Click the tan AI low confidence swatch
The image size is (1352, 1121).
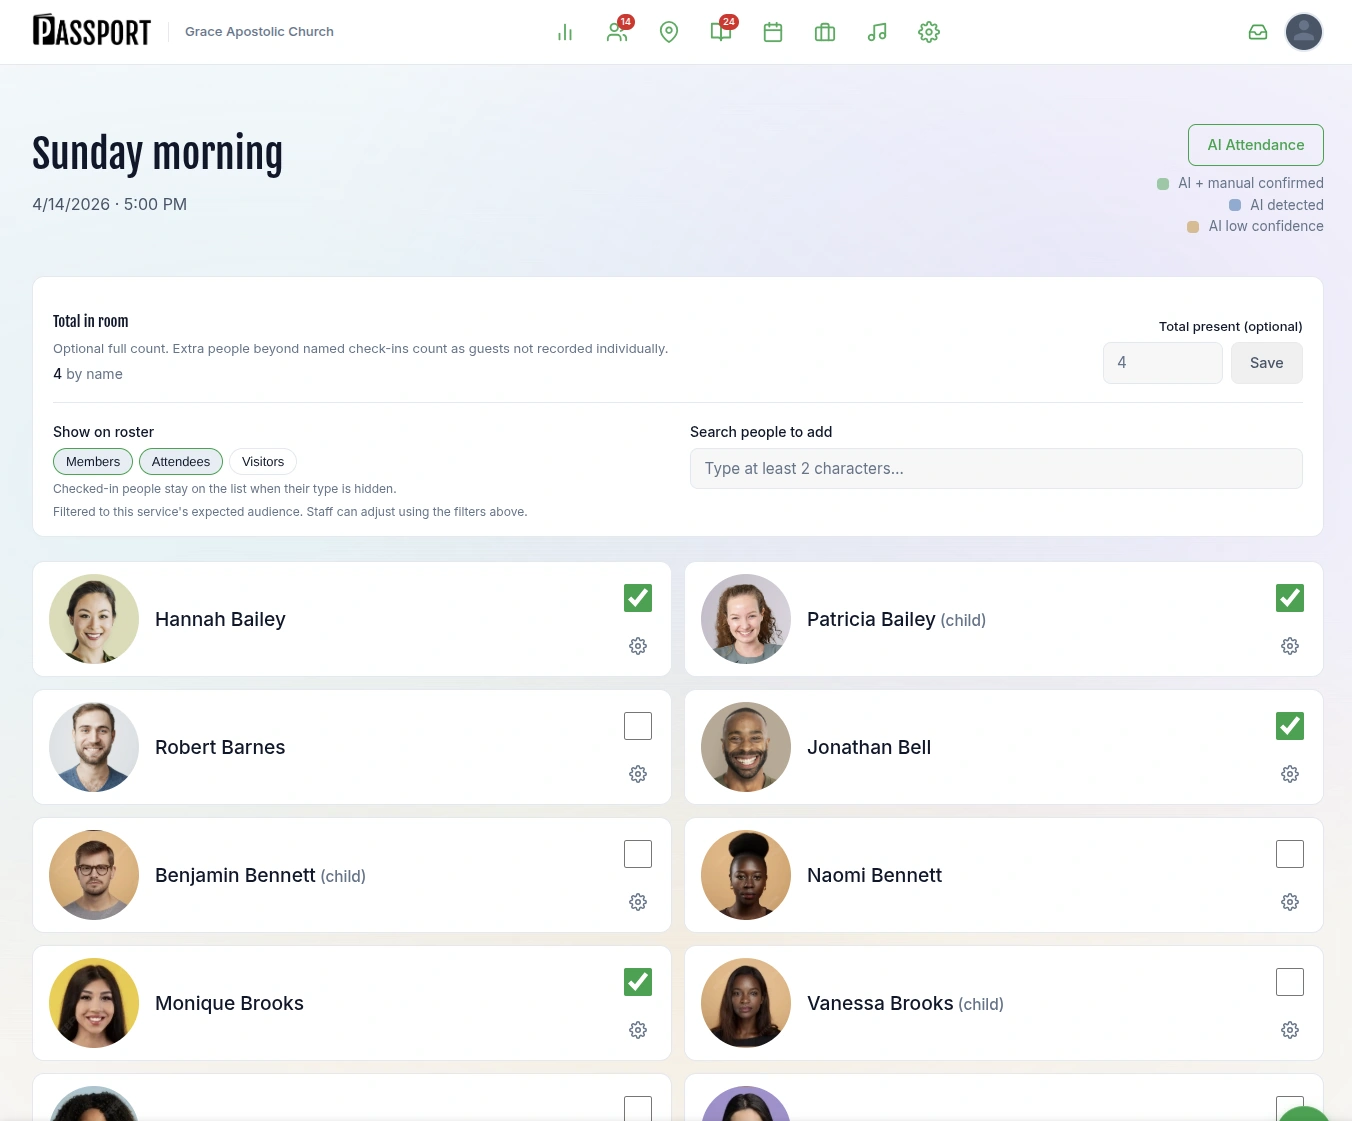[1193, 227]
